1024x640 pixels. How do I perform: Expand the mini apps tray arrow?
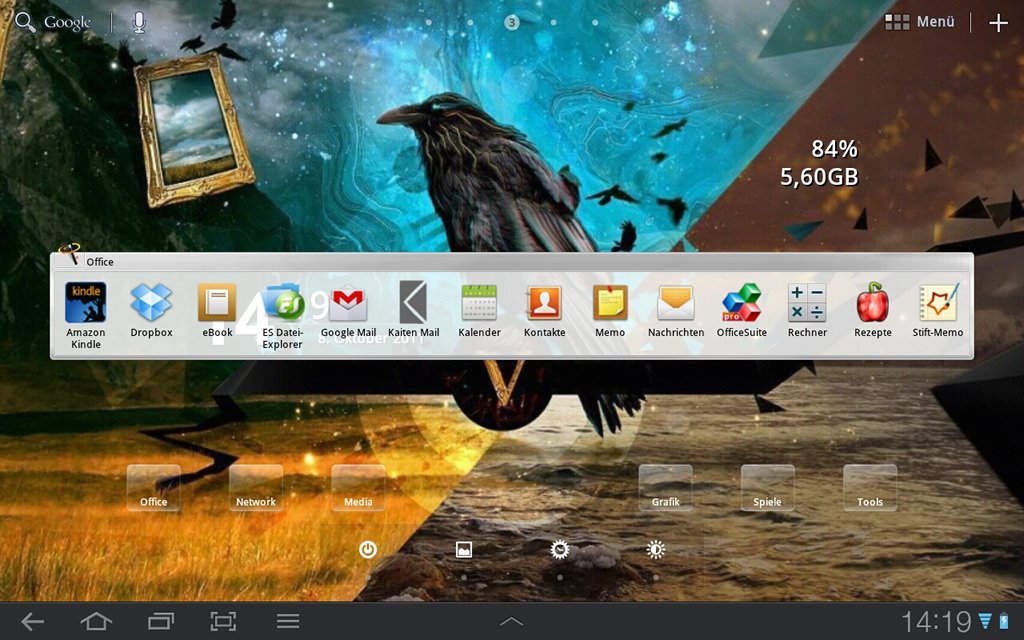pyautogui.click(x=511, y=621)
